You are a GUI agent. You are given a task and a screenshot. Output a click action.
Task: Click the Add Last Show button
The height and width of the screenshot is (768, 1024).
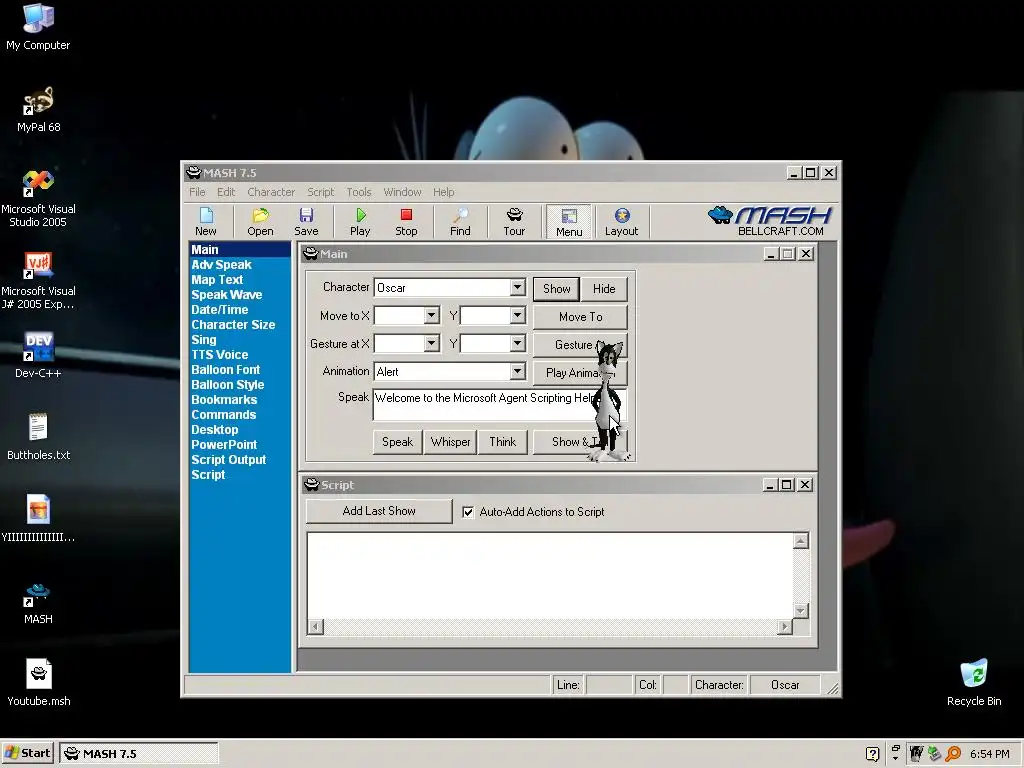[379, 511]
